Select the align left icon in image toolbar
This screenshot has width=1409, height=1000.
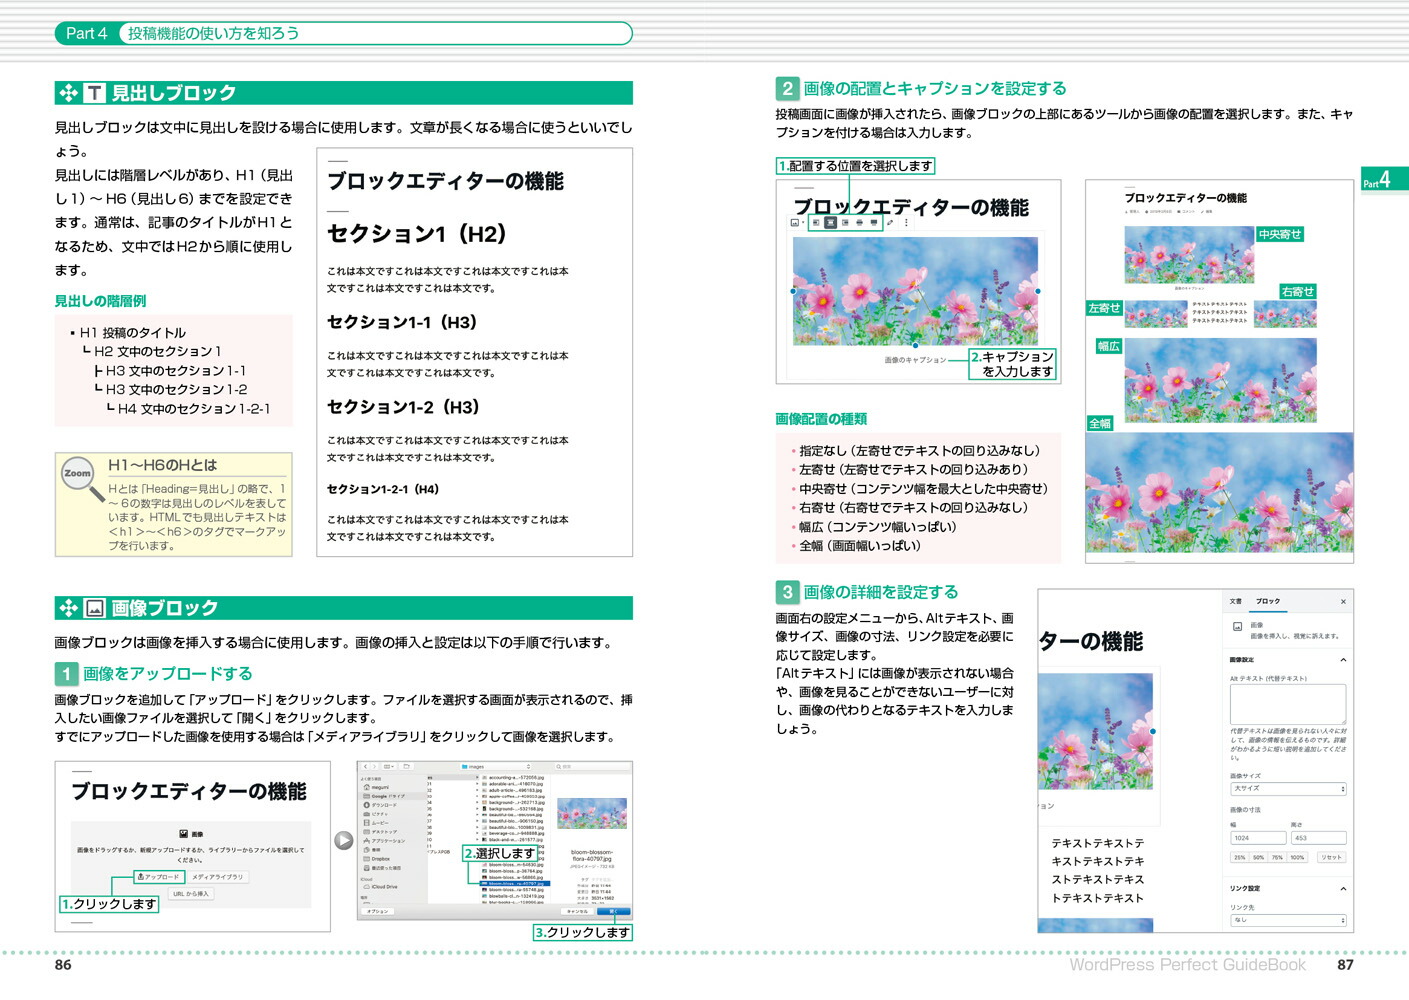coord(816,222)
